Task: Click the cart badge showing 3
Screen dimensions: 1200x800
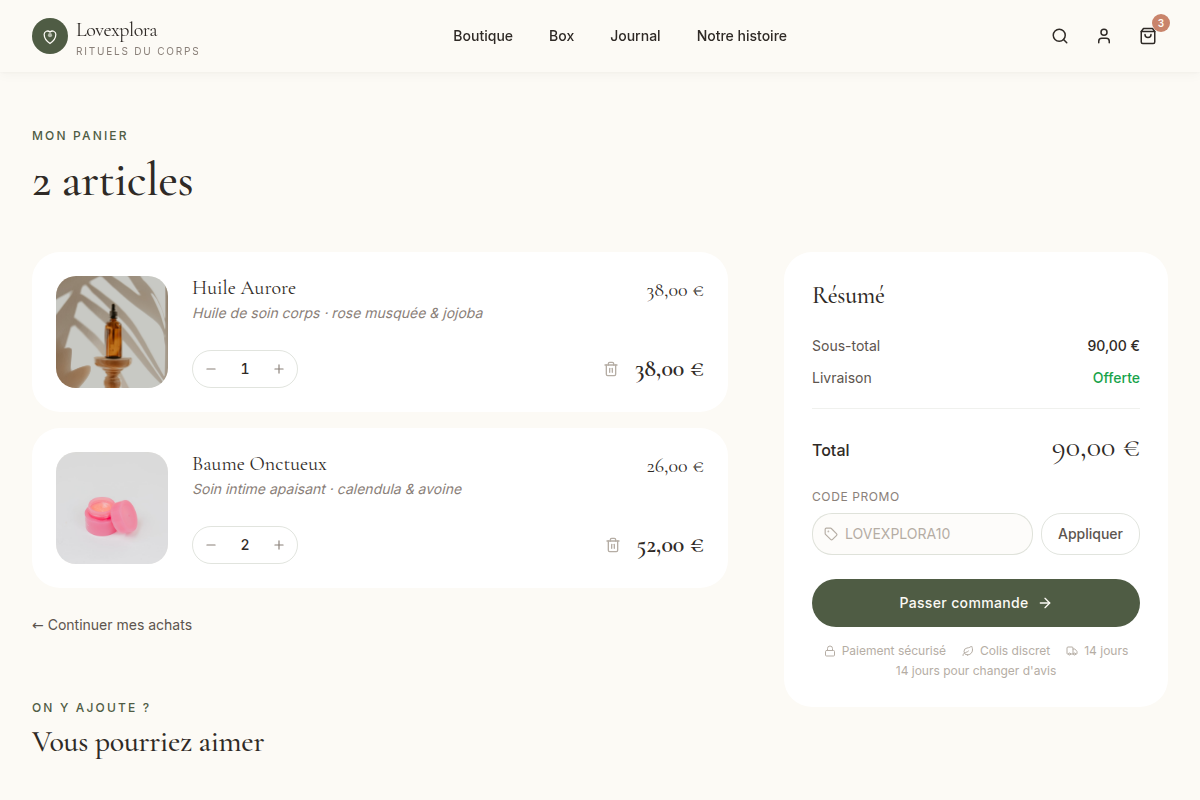Action: [x=1161, y=23]
